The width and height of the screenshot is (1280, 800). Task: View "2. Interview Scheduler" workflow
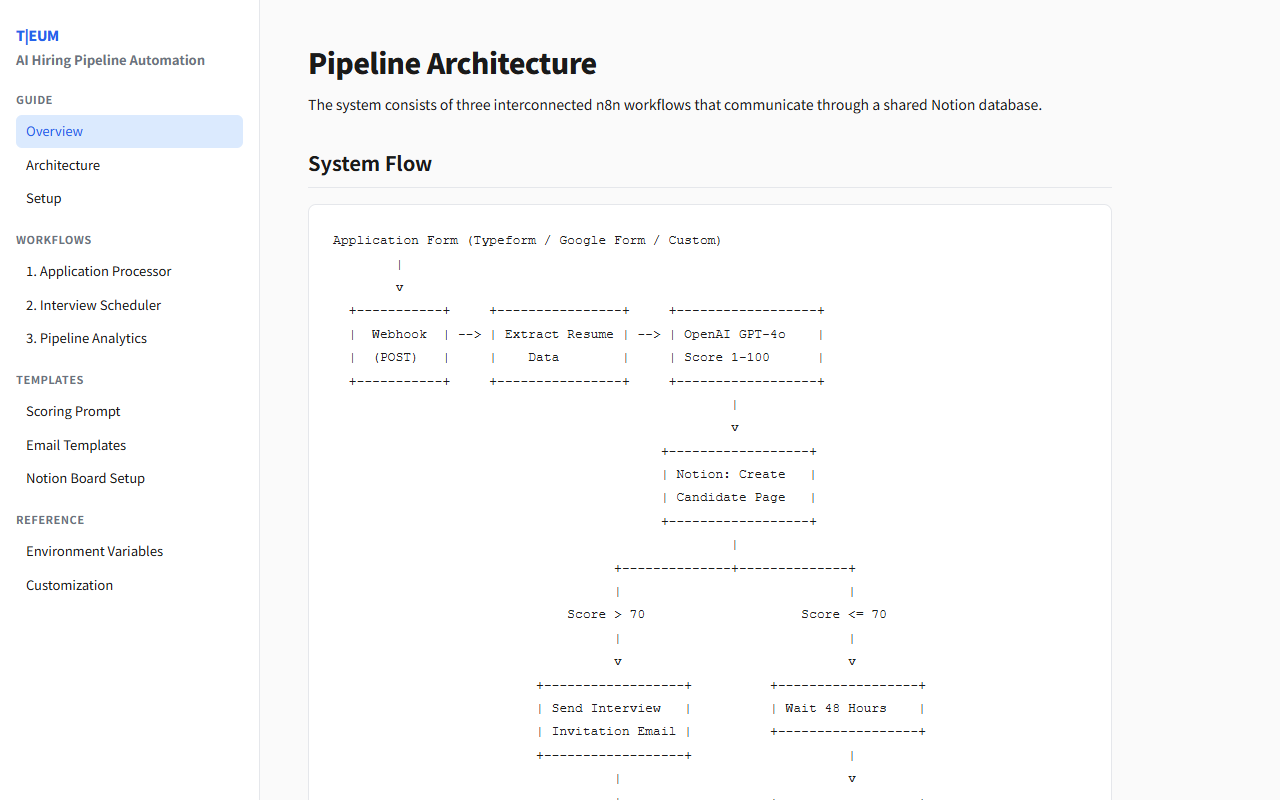click(x=93, y=305)
